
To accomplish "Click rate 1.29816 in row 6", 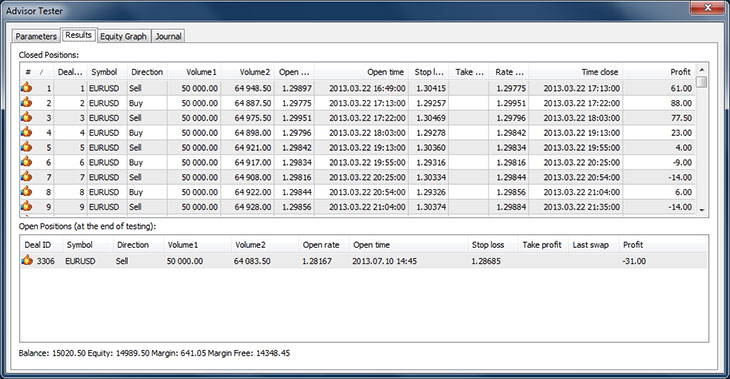I will 511,162.
